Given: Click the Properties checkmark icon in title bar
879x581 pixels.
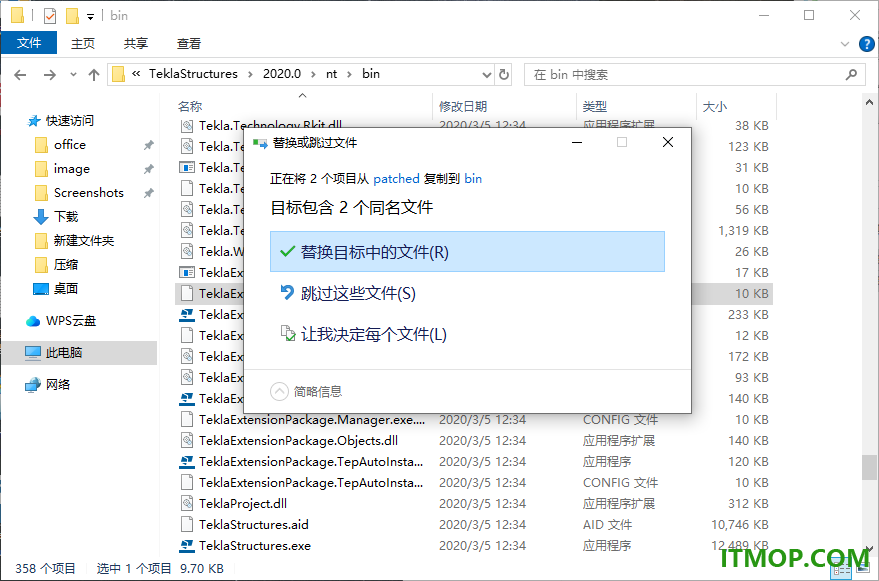Looking at the screenshot, I should (x=50, y=16).
